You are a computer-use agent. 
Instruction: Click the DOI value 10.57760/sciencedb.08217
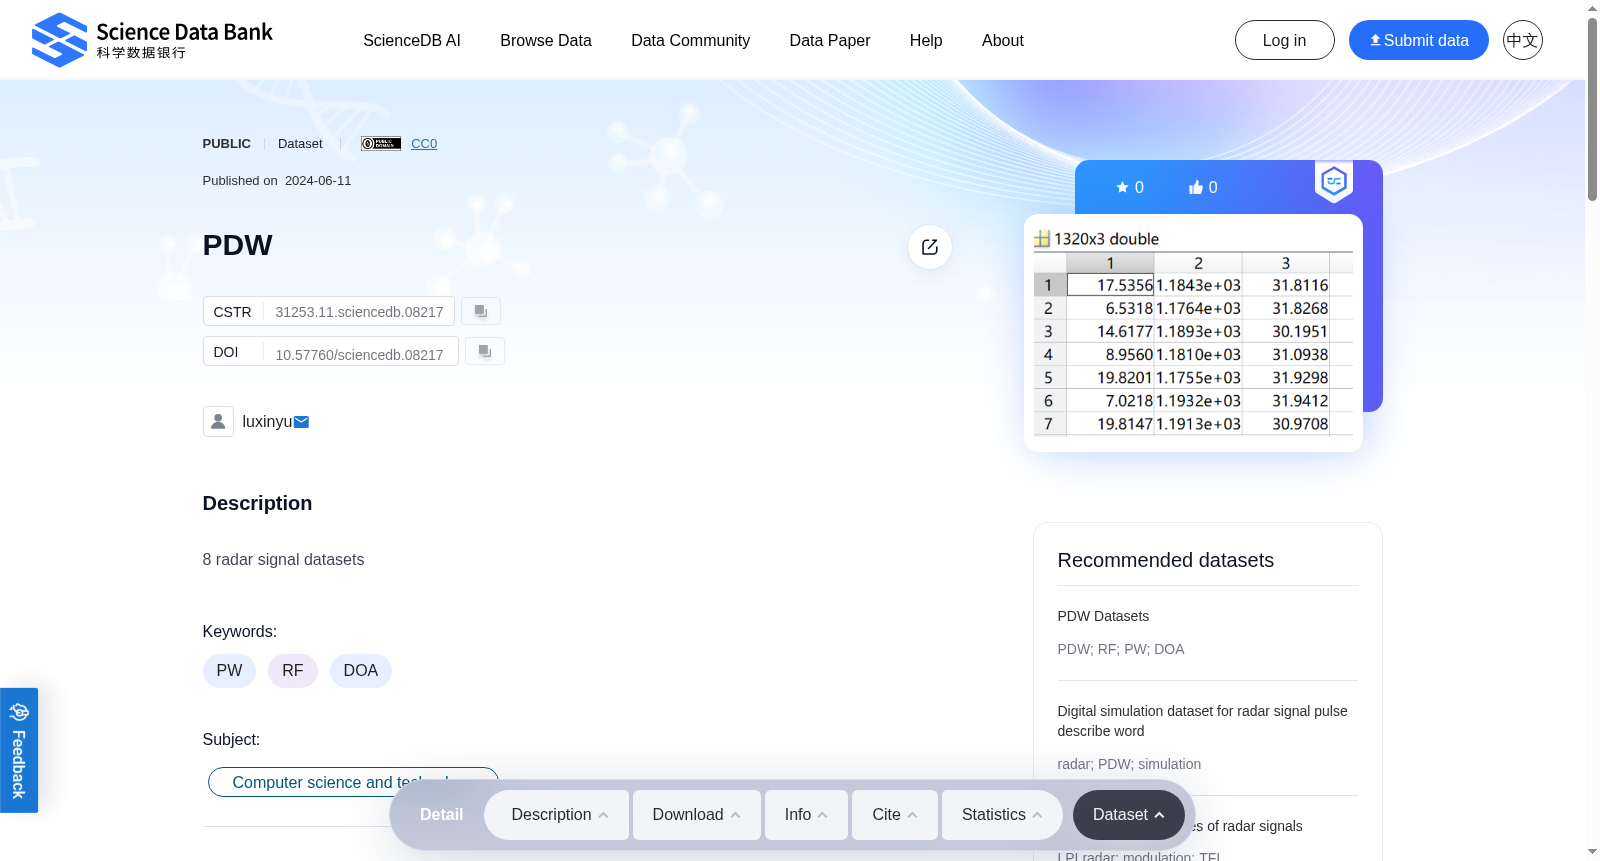359,355
